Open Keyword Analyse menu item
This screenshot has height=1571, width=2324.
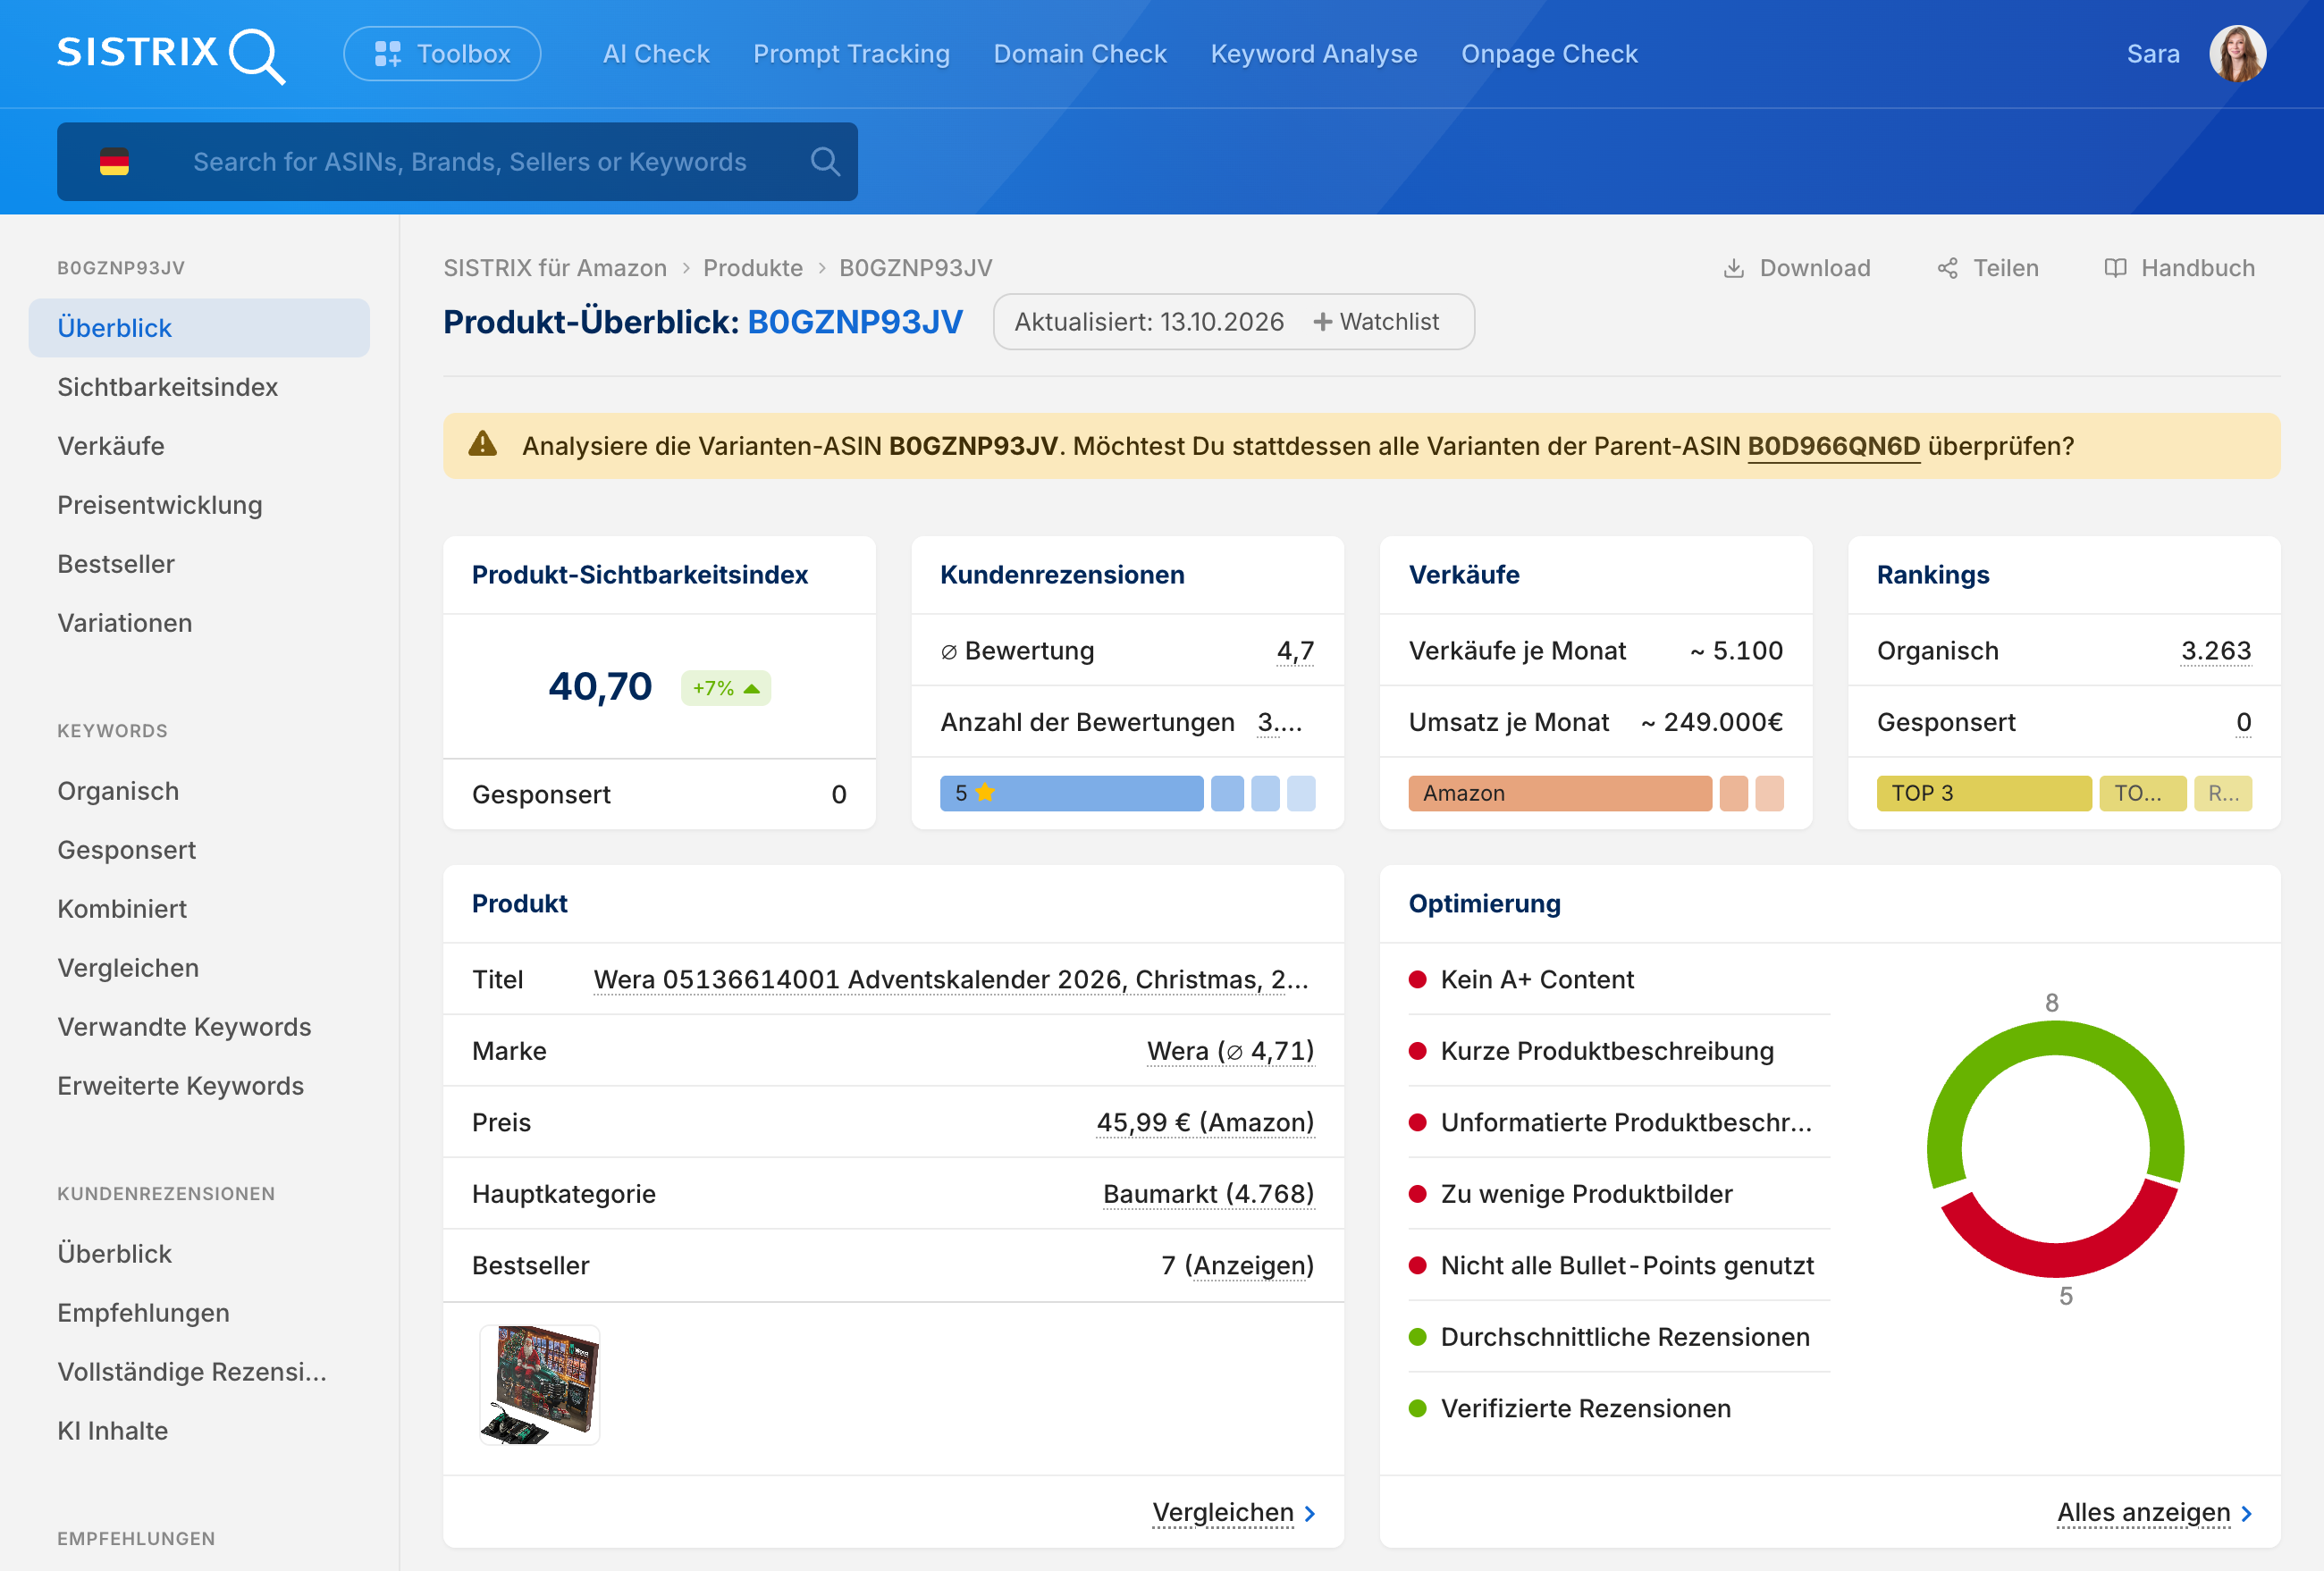pyautogui.click(x=1314, y=54)
